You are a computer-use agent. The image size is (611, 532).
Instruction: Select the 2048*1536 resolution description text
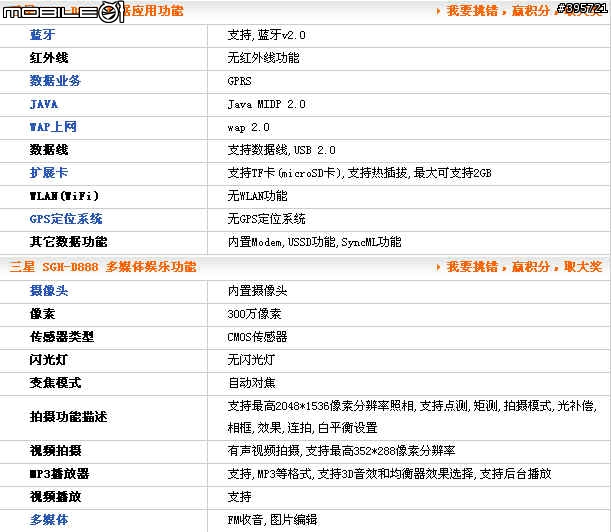[x=412, y=417]
